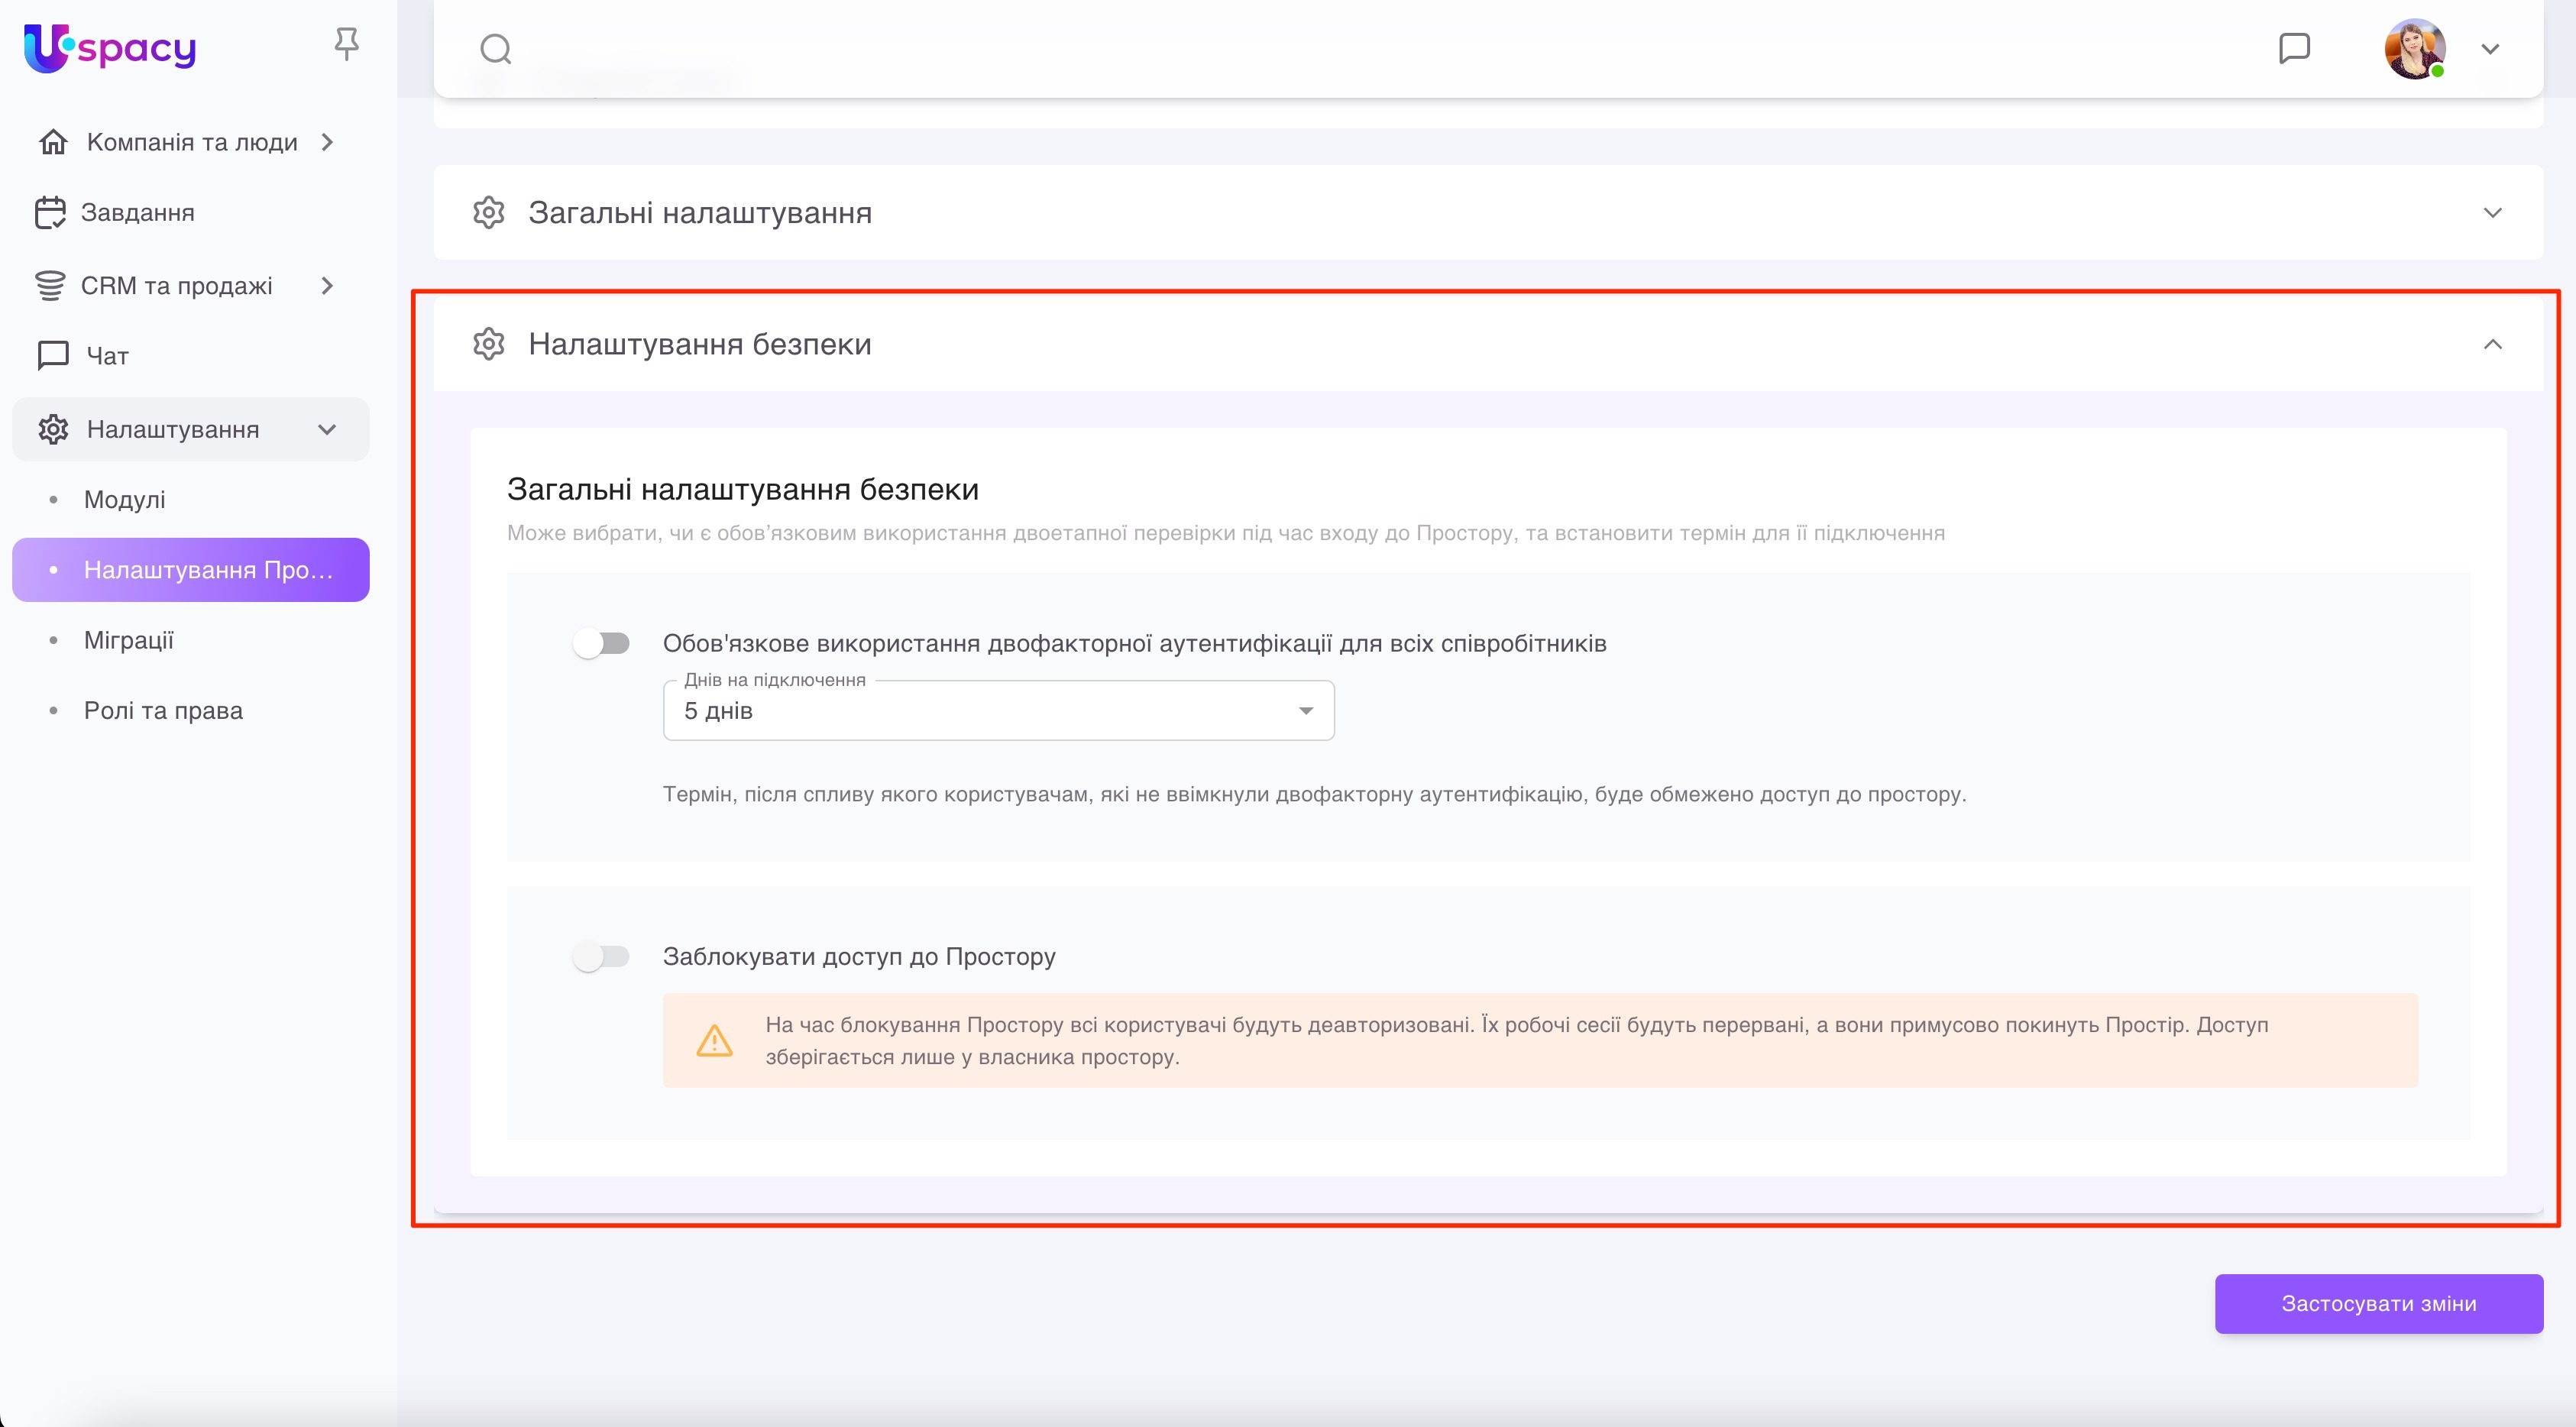Click the user profile avatar

click(x=2414, y=48)
